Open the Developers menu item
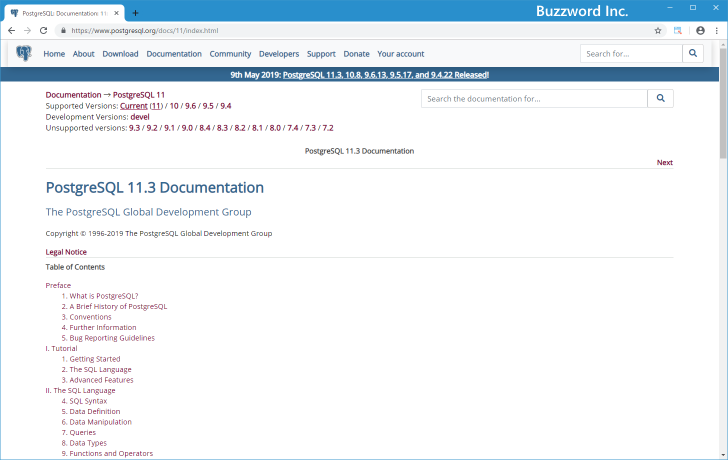728x460 pixels. pos(279,54)
